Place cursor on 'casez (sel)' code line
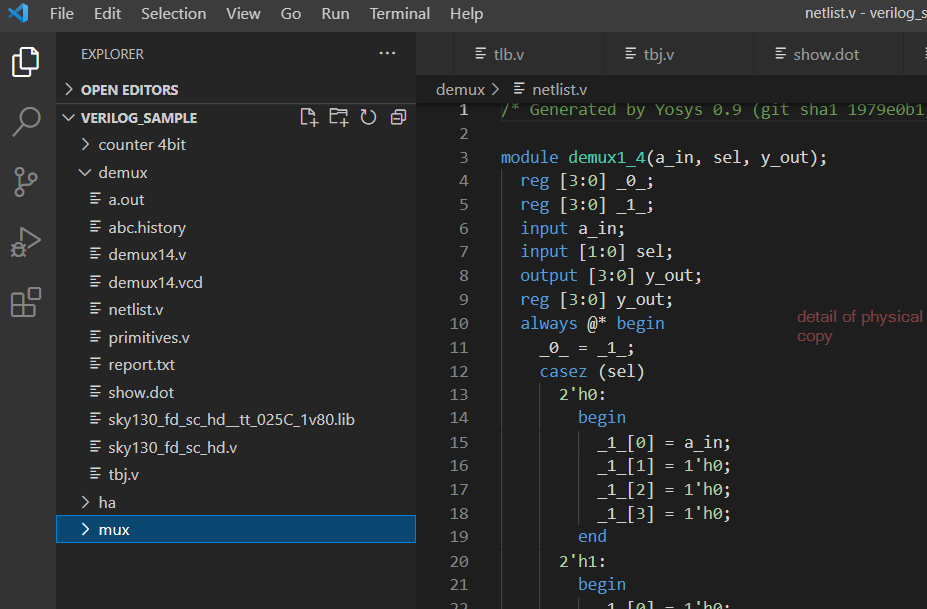This screenshot has height=609, width=927. (592, 371)
